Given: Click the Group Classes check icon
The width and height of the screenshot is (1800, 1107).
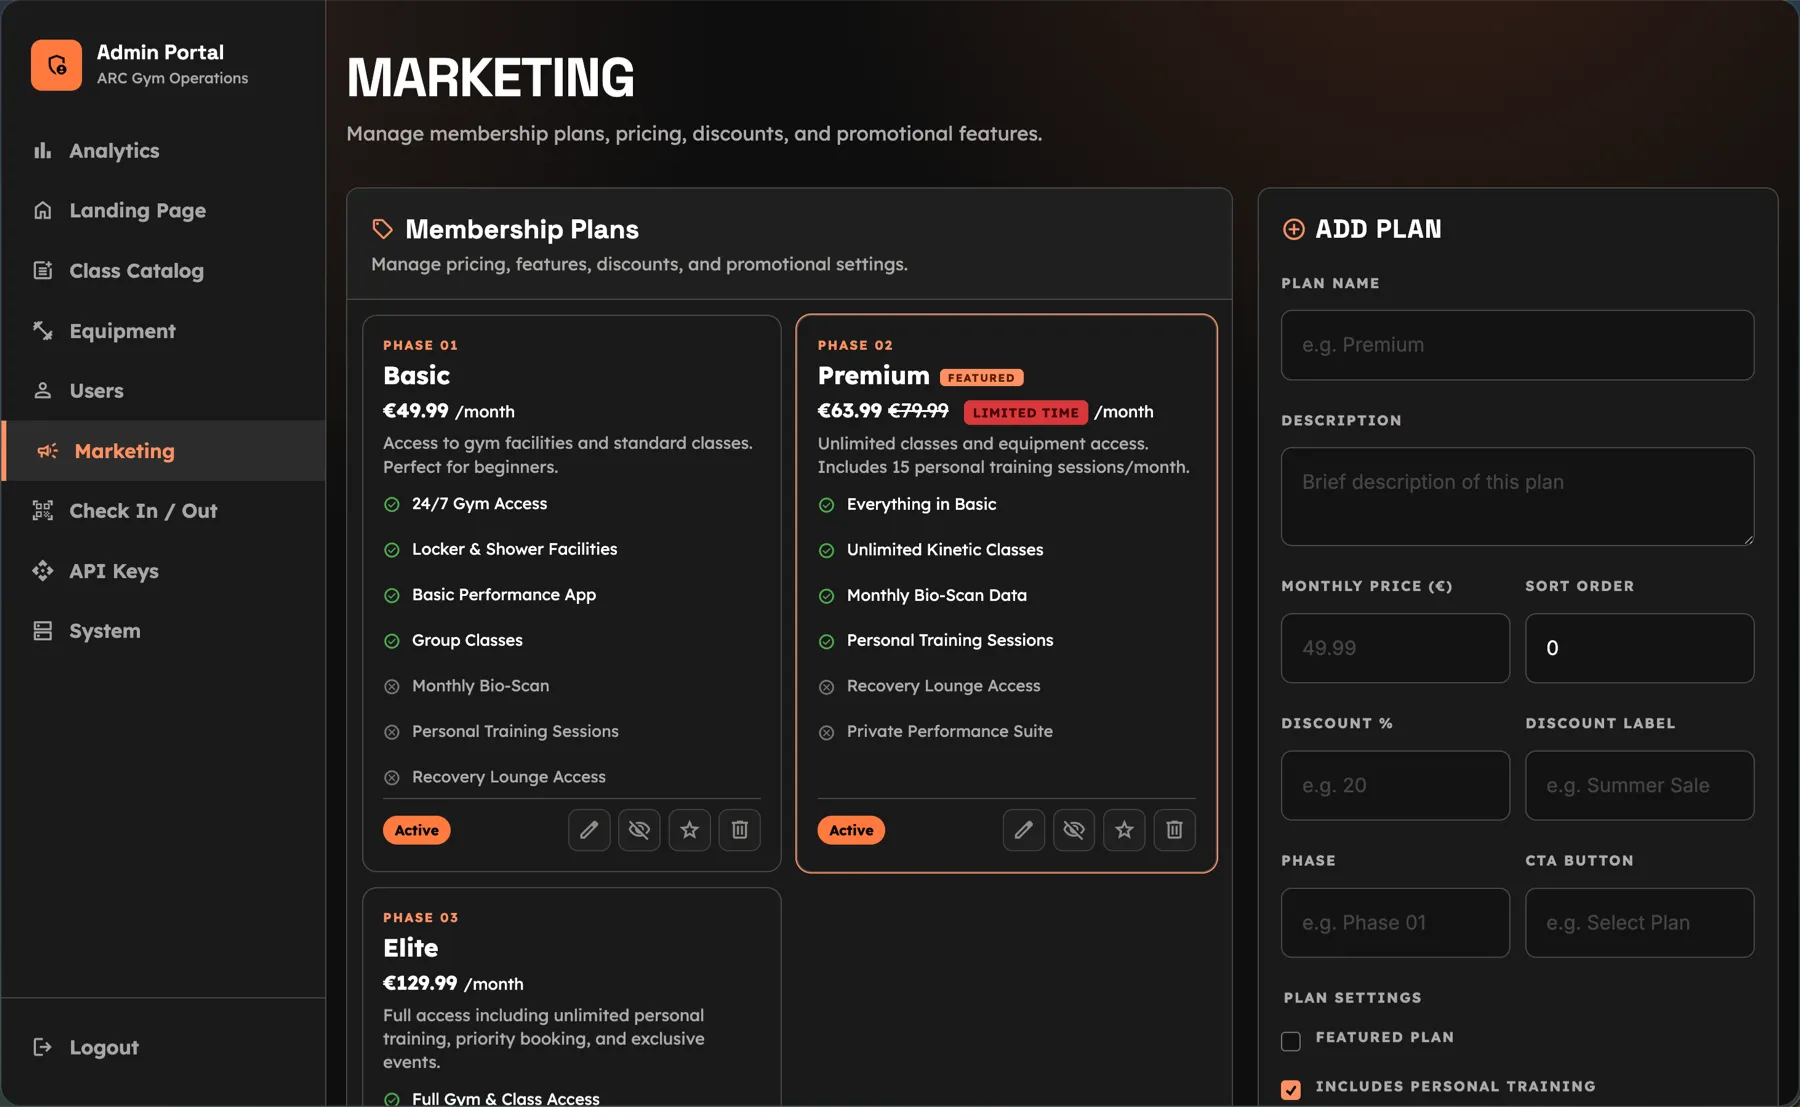Looking at the screenshot, I should pyautogui.click(x=392, y=641).
